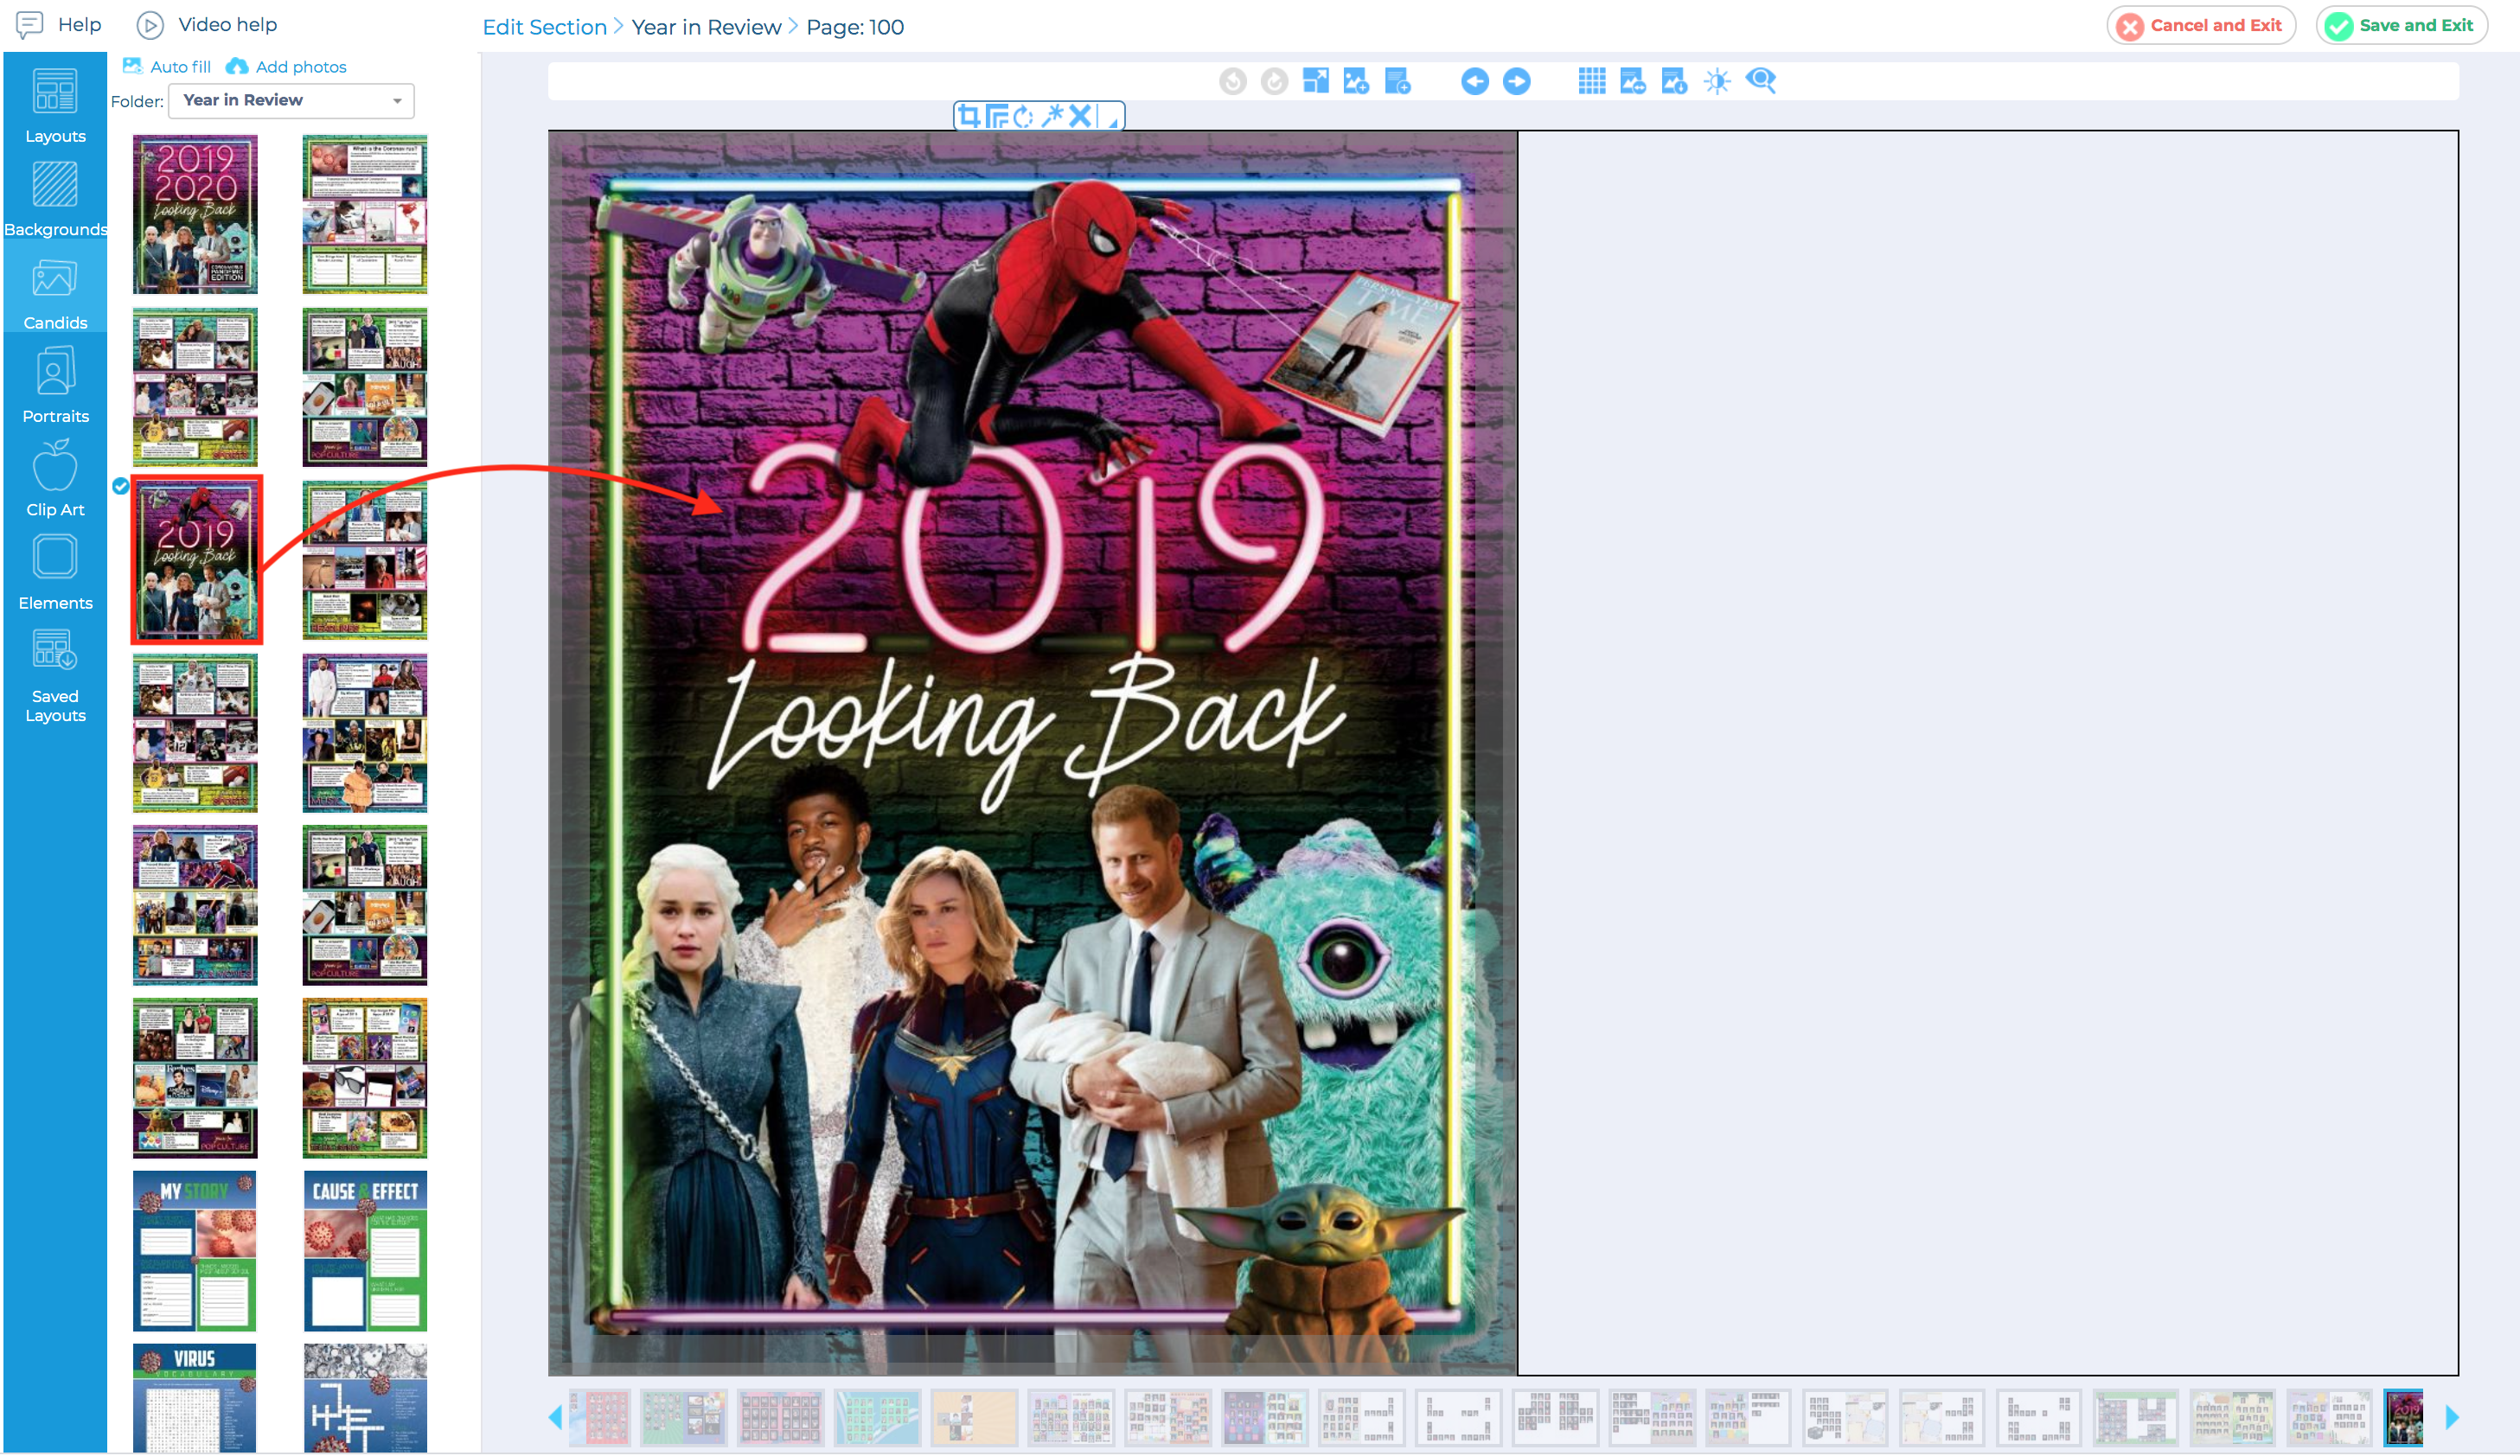
Task: Click Save and Exit button
Action: click(x=2401, y=26)
